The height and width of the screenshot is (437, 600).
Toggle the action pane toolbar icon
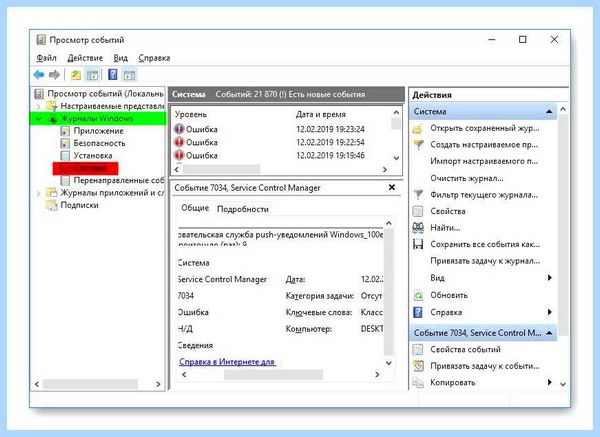click(129, 75)
